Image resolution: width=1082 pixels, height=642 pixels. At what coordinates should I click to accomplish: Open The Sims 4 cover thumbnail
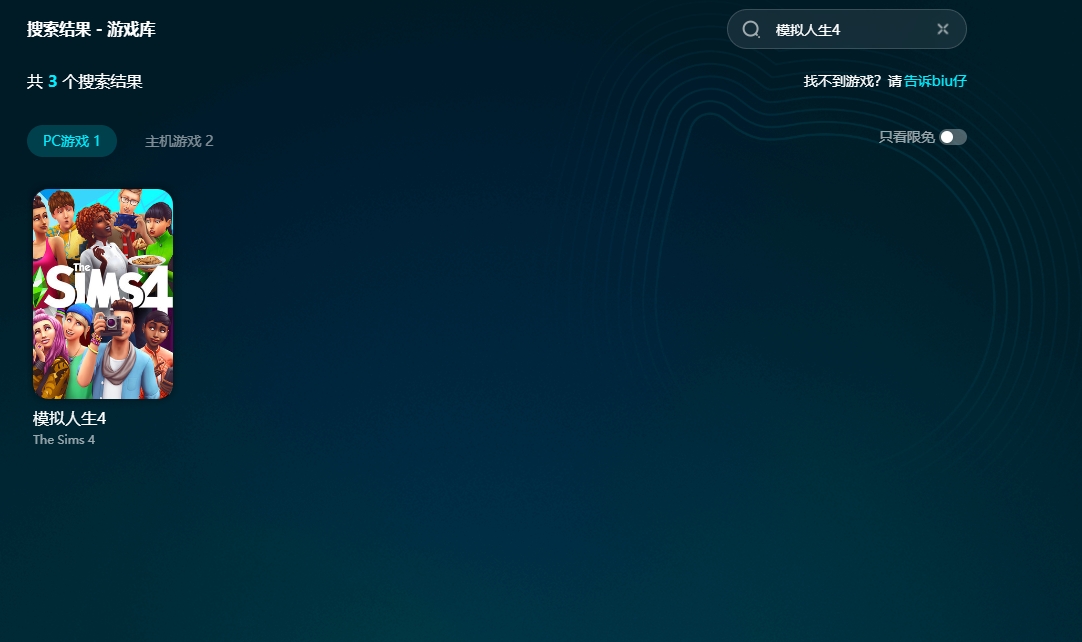103,294
